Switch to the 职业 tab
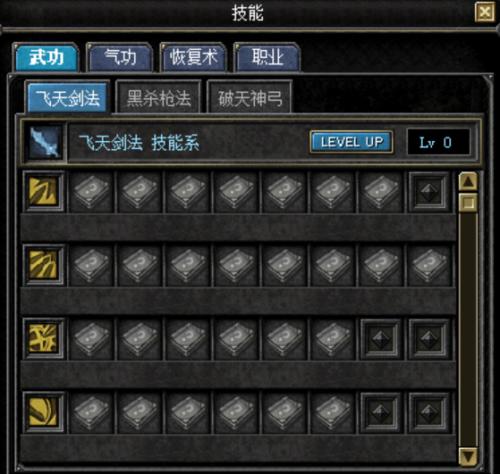The width and height of the screenshot is (500, 474). [267, 57]
